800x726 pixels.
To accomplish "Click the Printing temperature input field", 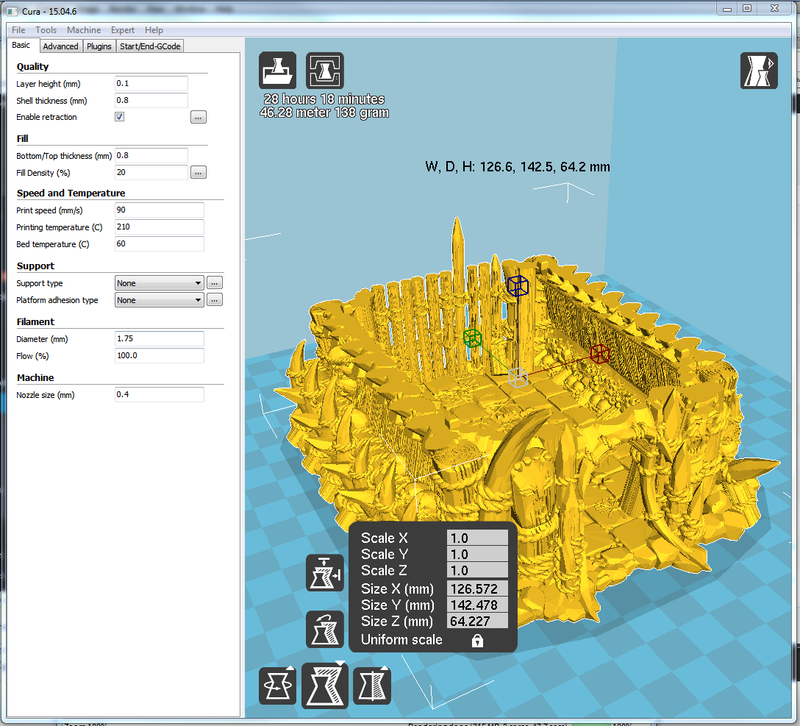I will click(x=159, y=227).
